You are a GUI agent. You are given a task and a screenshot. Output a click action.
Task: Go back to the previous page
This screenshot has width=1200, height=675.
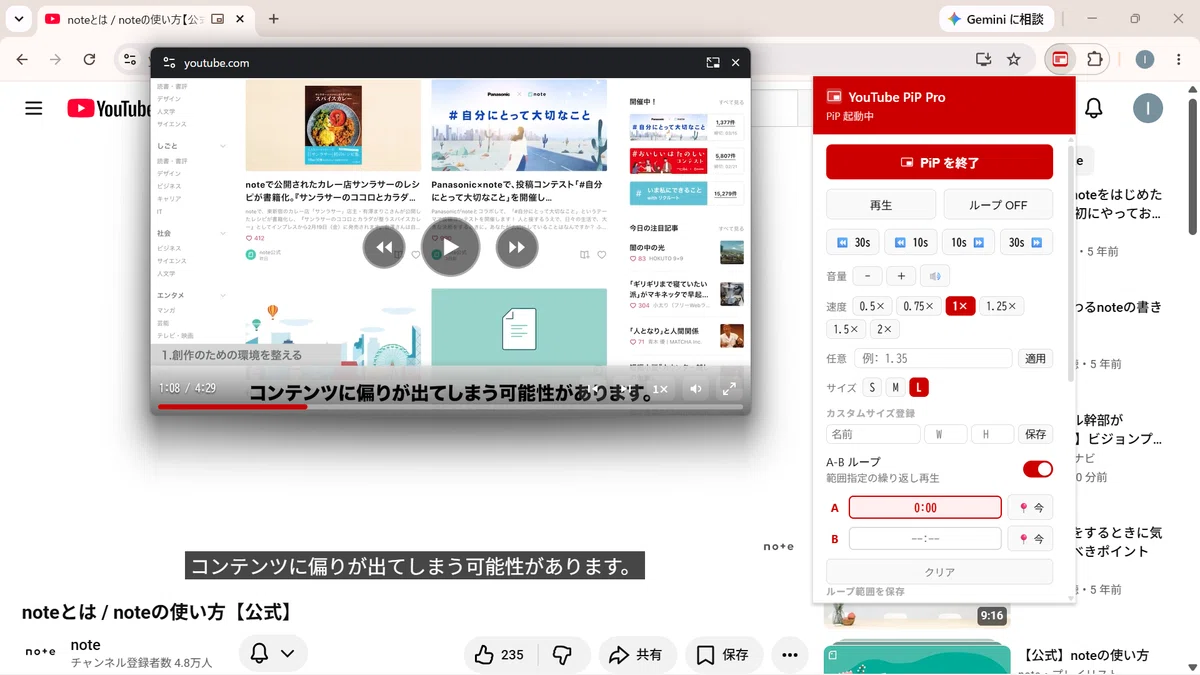tap(22, 59)
